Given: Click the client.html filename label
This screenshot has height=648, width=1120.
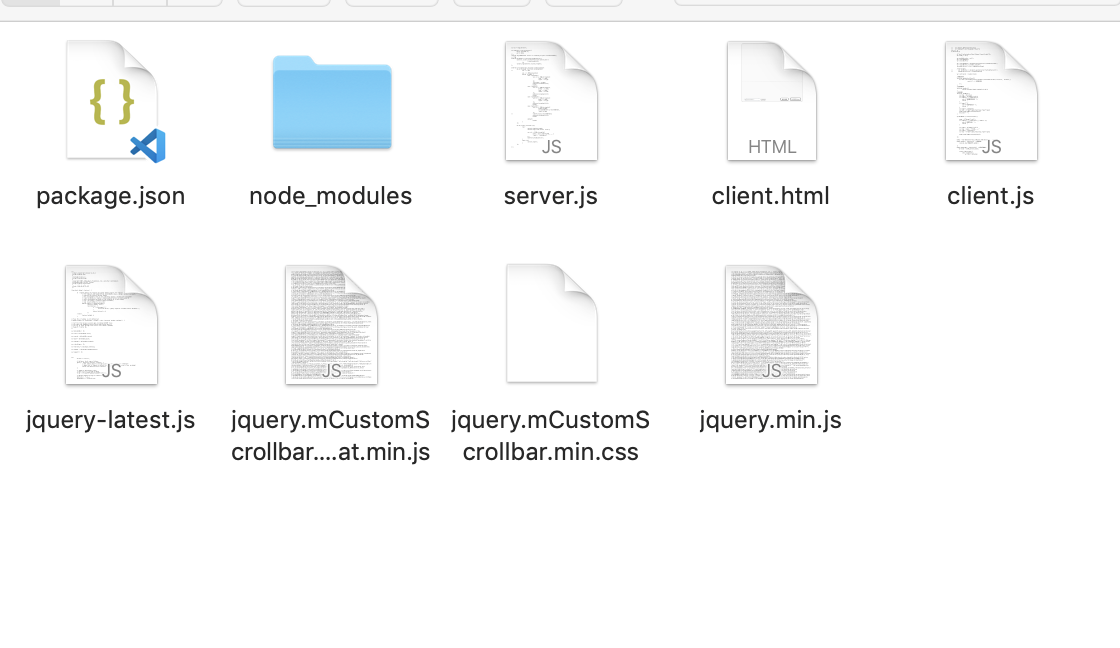Looking at the screenshot, I should coord(770,196).
